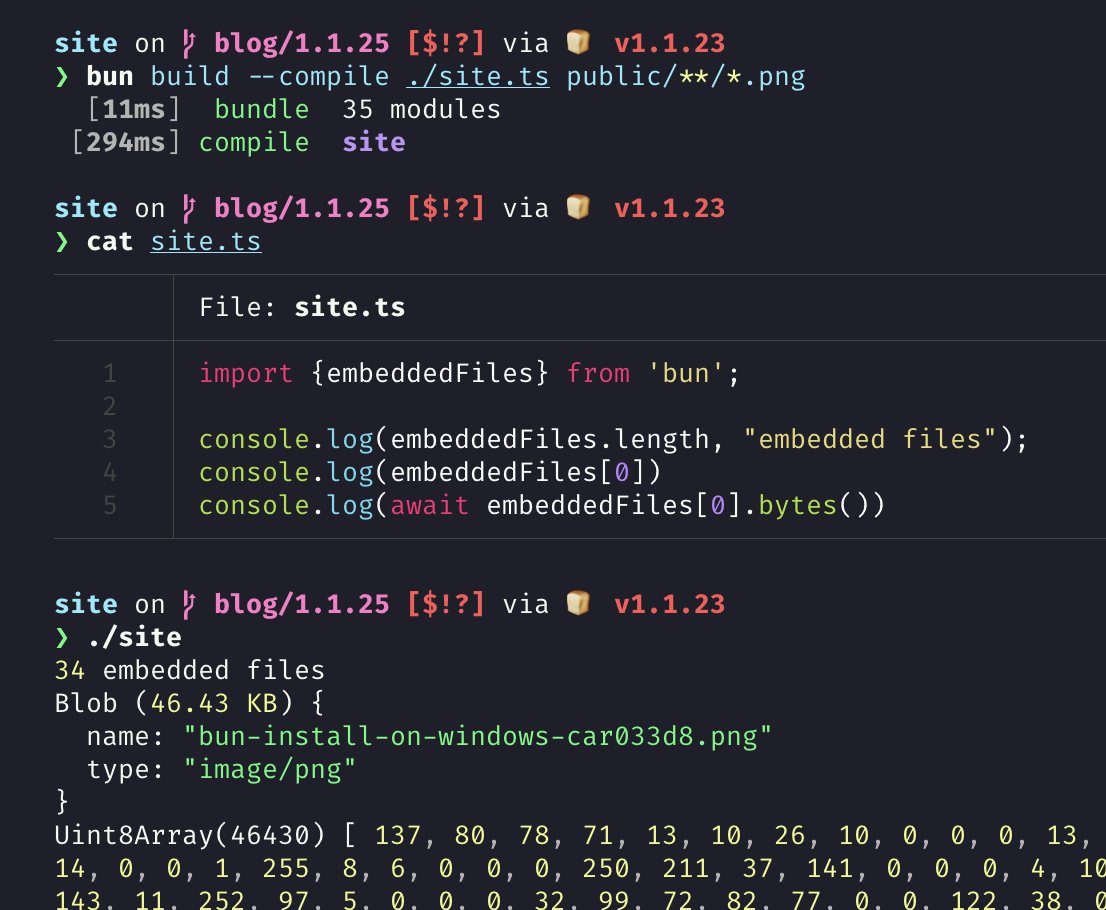Click the 'bytes' method call on line 5
1106x910 pixels.
click(798, 505)
